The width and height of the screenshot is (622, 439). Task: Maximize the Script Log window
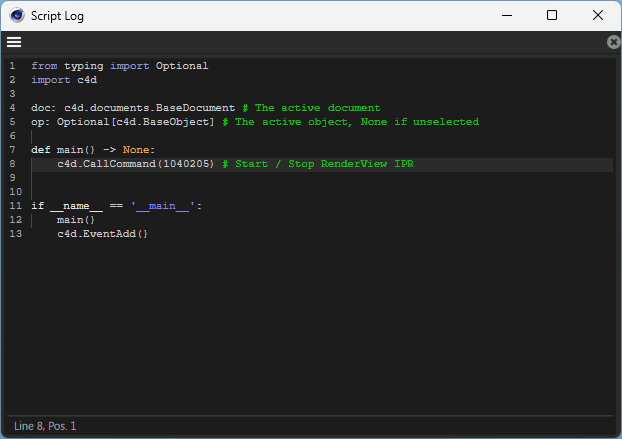552,15
